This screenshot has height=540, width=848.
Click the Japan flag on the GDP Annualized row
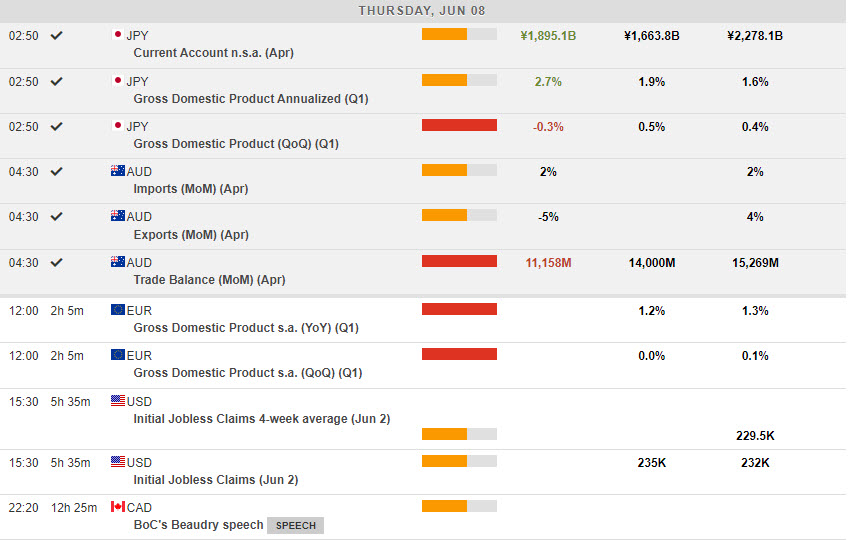[x=117, y=81]
